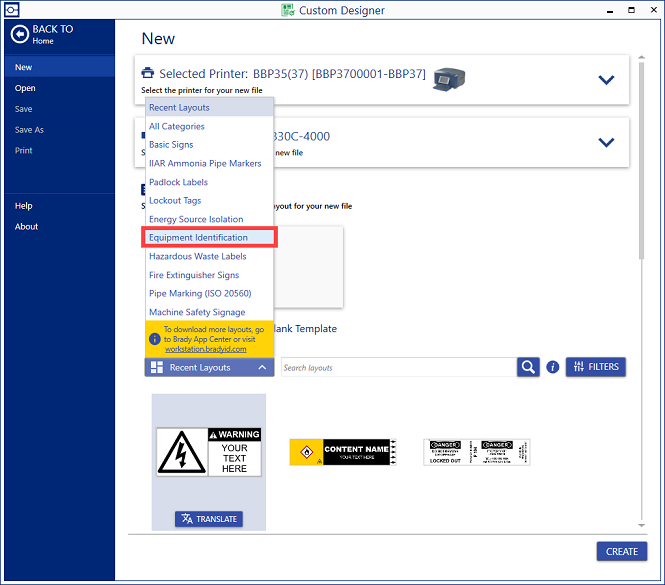Open the workstation.bradyid.com link
This screenshot has height=585, width=665.
coord(206,349)
